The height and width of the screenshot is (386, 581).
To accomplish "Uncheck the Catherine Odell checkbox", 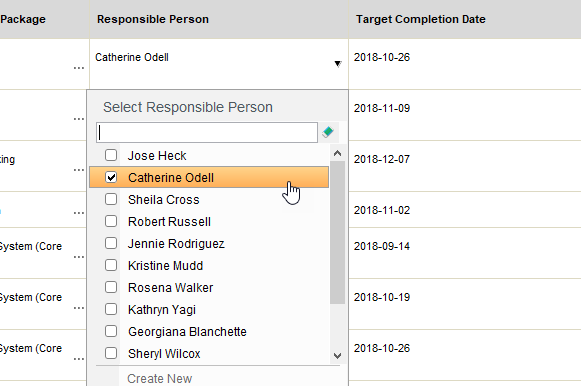I will click(x=111, y=177).
